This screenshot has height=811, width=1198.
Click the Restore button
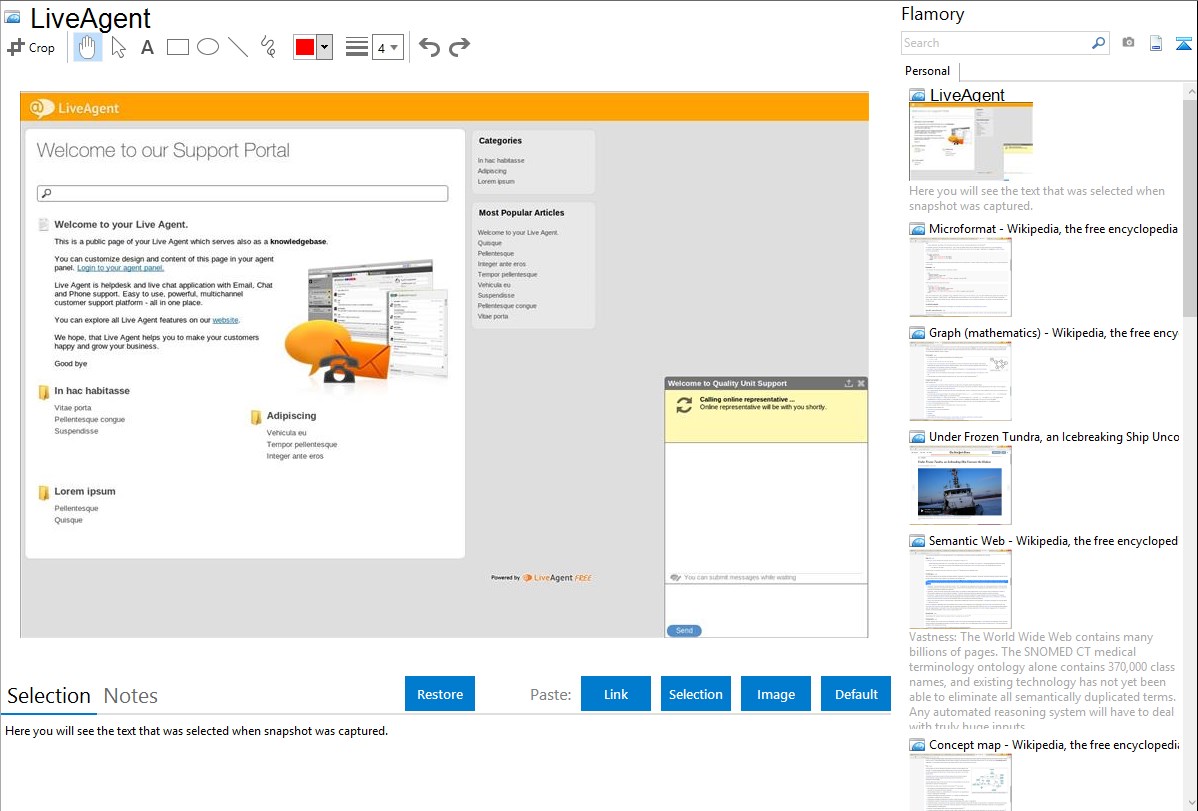pos(440,693)
